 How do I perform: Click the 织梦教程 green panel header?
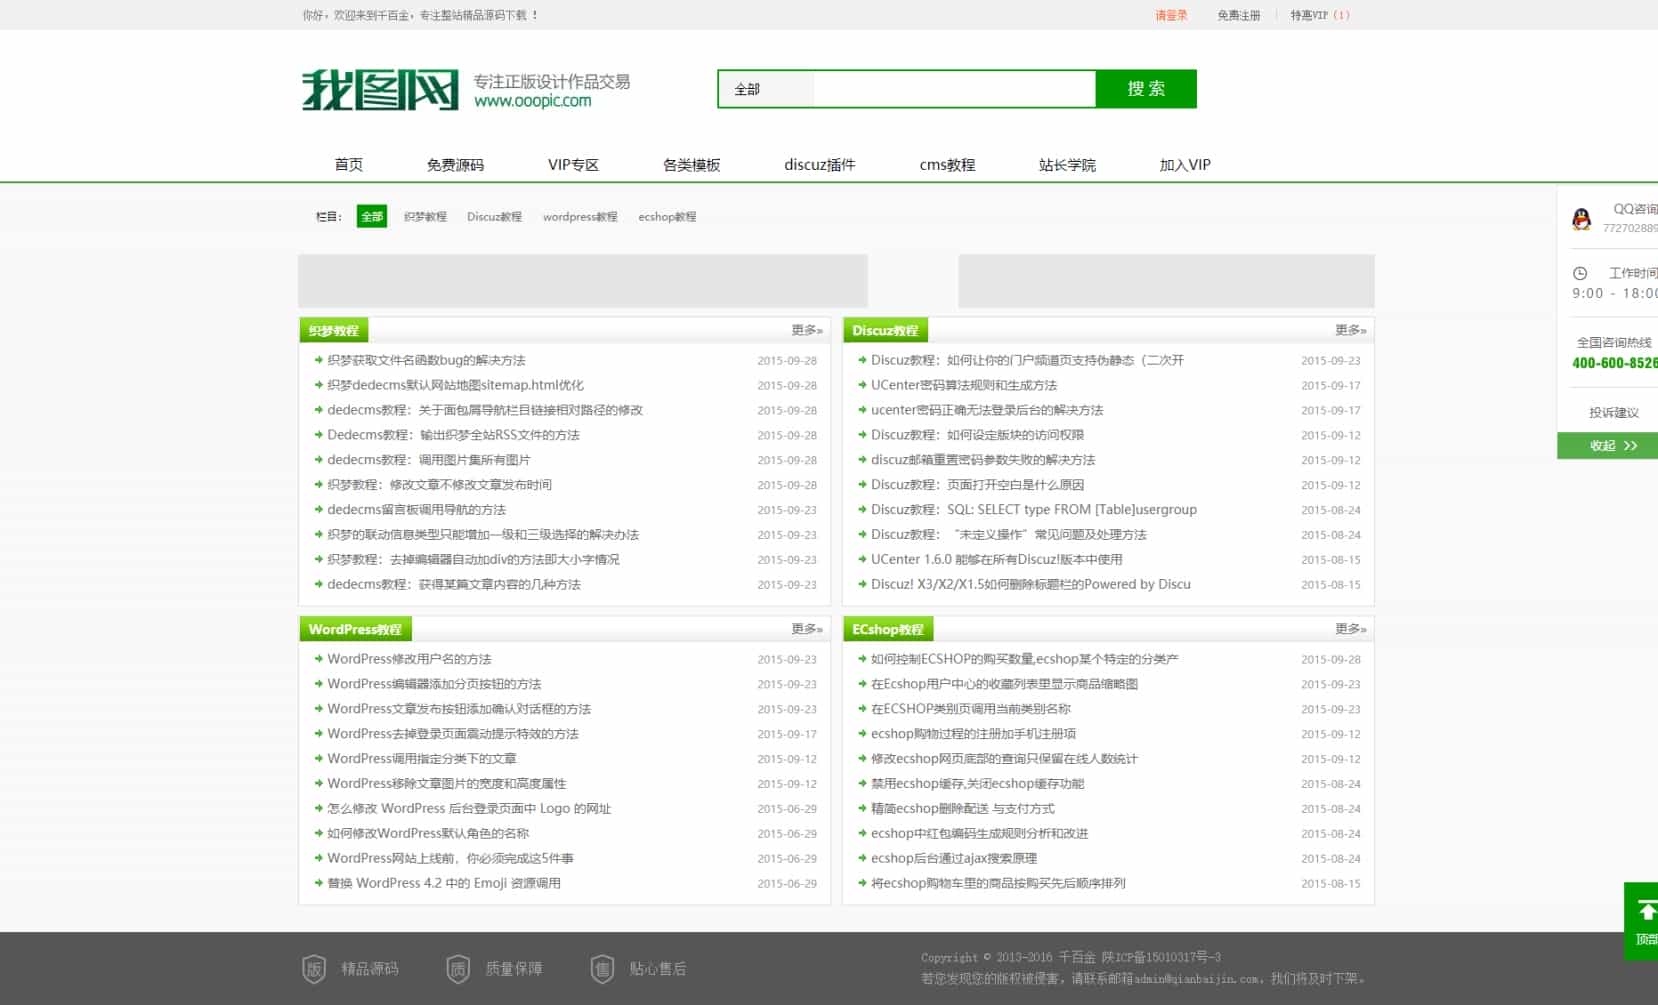[334, 330]
